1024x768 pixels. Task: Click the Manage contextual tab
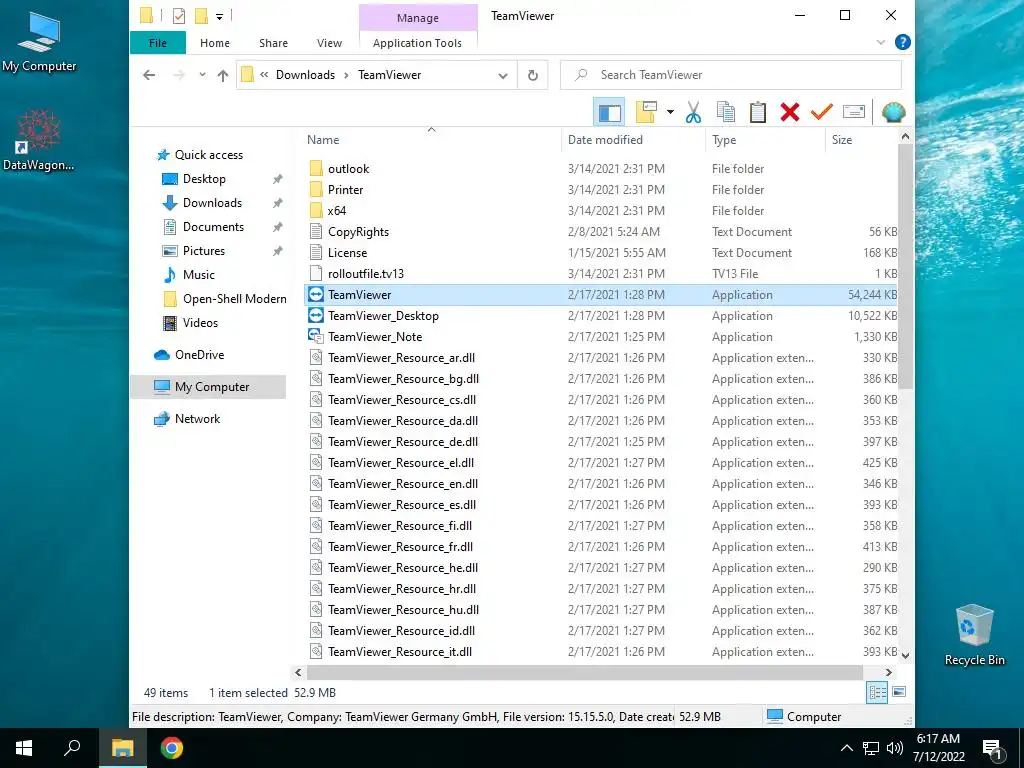pyautogui.click(x=418, y=18)
